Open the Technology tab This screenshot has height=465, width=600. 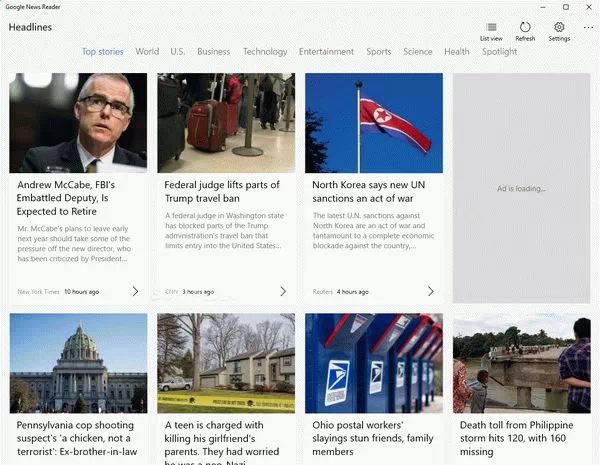point(265,52)
